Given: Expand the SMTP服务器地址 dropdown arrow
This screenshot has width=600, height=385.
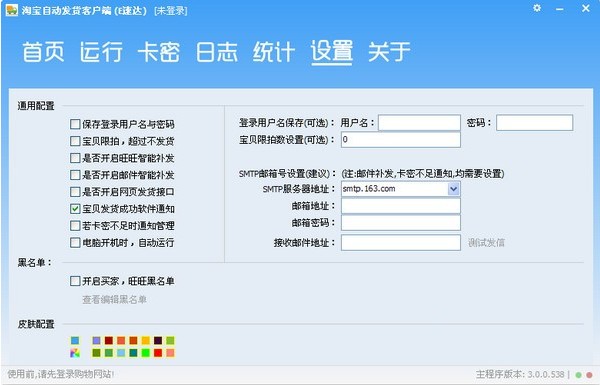Looking at the screenshot, I should pos(453,189).
